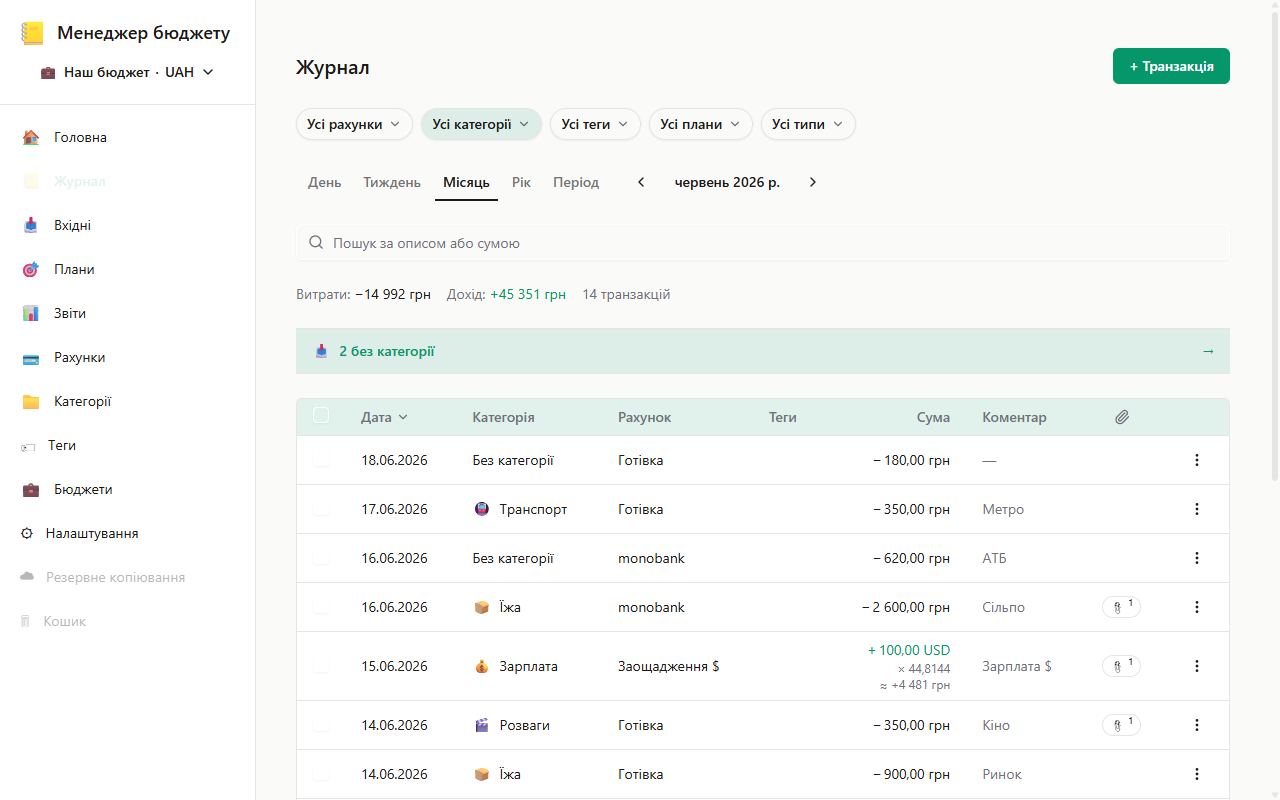This screenshot has height=800, width=1280.
Task: Select checkbox for Зарплата 15.06.2026 row
Action: (x=321, y=666)
